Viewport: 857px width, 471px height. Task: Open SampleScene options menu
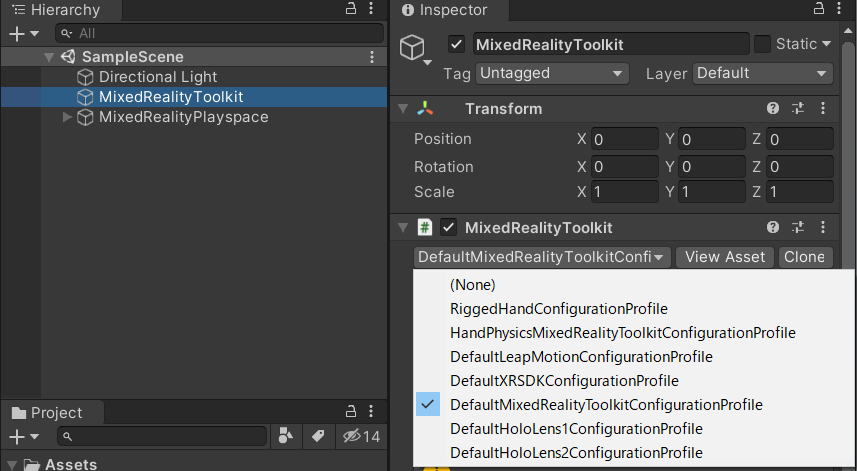372,57
